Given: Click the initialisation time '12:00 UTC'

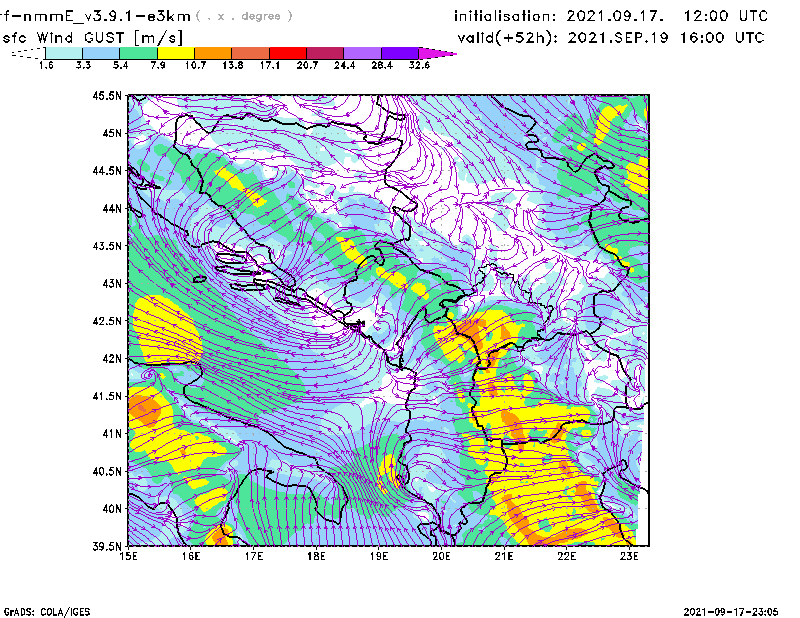Looking at the screenshot, I should tap(726, 16).
